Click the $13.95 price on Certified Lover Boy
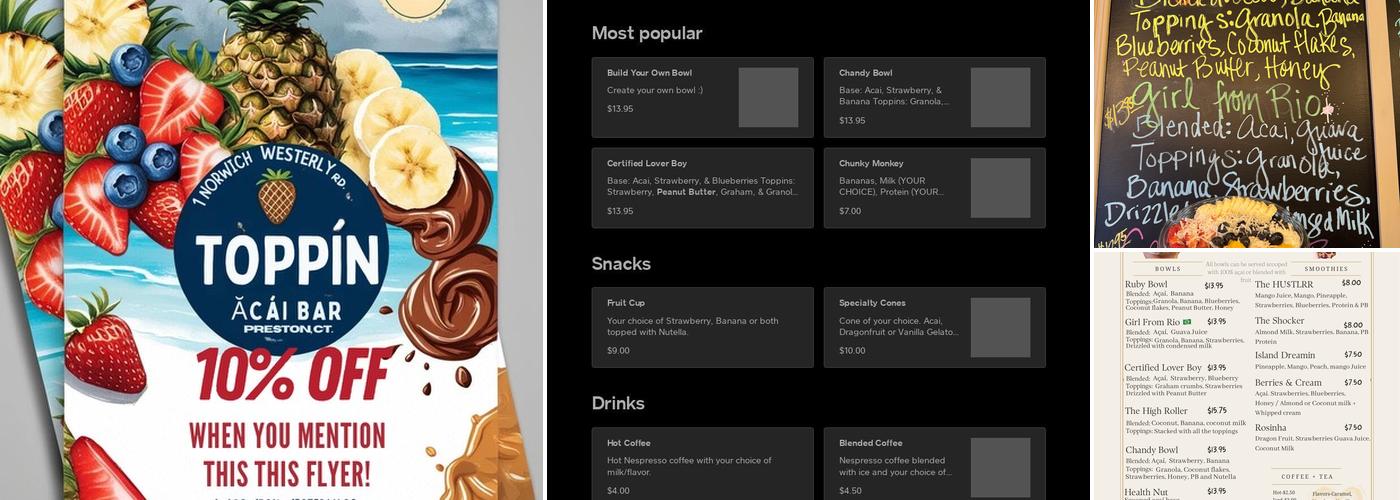1400x500 pixels. coord(620,211)
